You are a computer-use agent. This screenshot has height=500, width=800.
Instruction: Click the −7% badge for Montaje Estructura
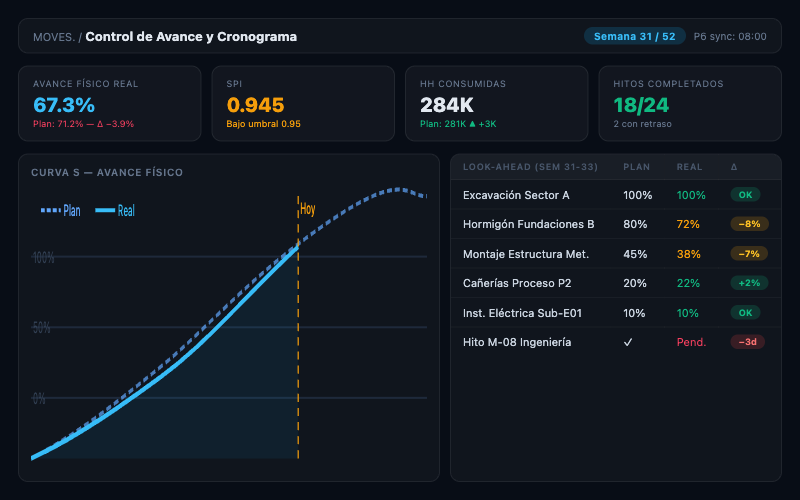748,254
